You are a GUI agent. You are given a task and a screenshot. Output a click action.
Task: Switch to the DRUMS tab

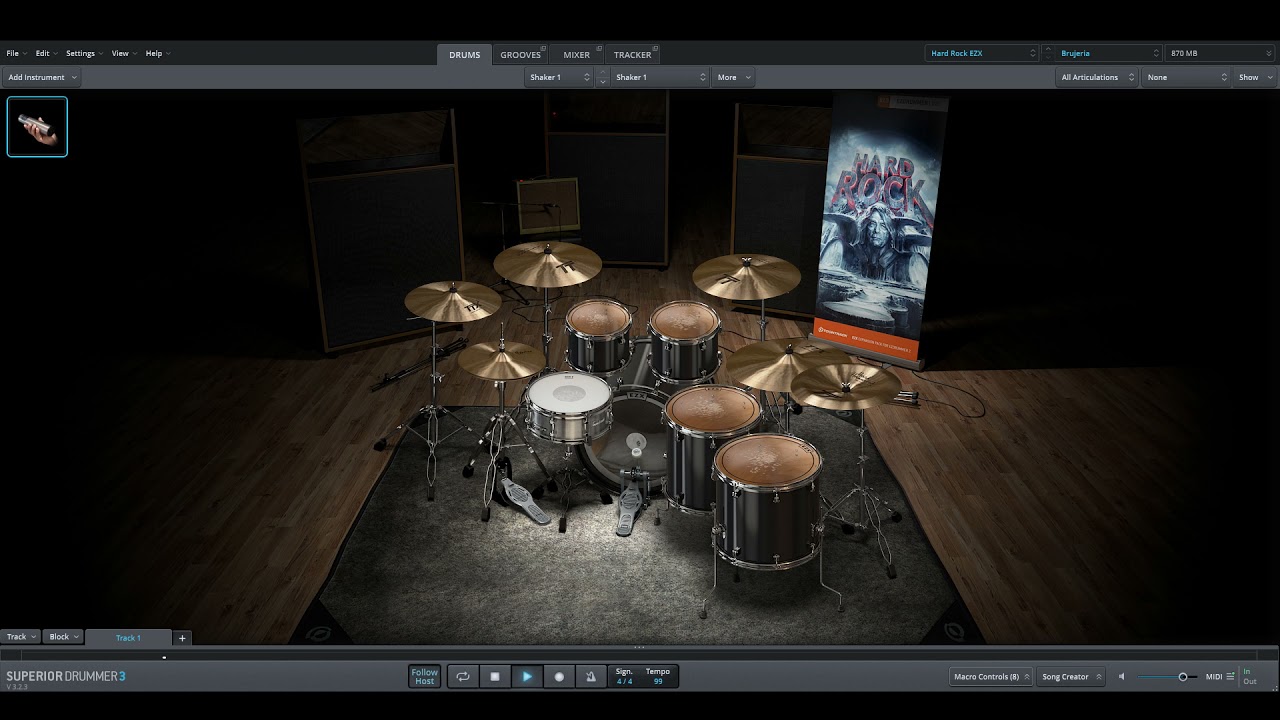(x=464, y=55)
